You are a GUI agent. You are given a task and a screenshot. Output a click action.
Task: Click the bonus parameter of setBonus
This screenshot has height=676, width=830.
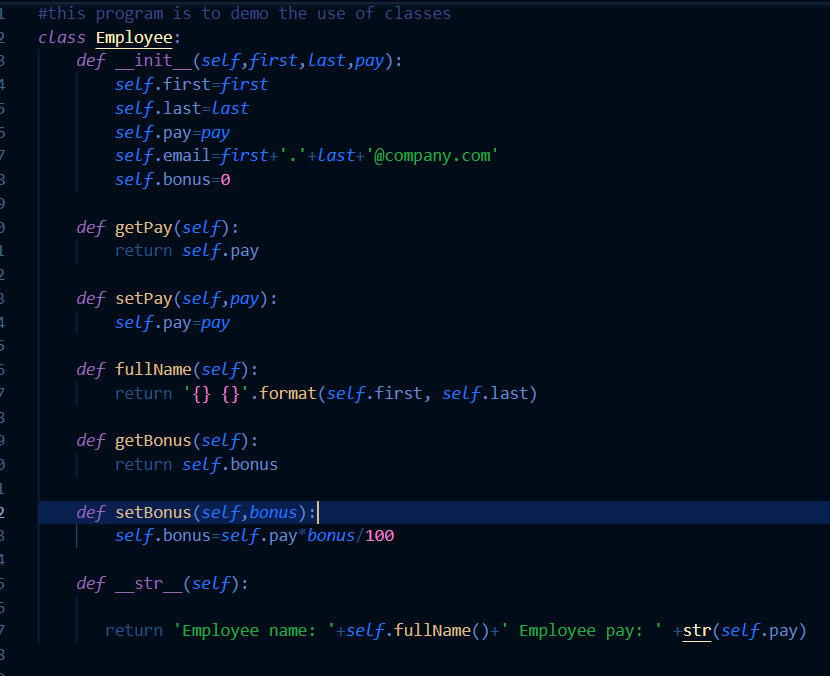272,511
